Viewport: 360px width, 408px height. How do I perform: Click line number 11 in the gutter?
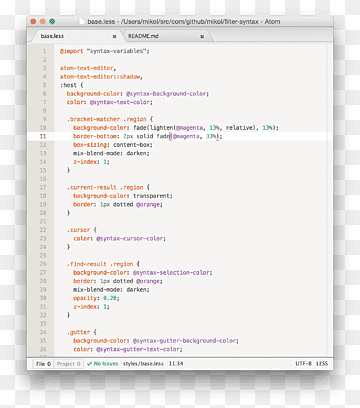(x=43, y=136)
